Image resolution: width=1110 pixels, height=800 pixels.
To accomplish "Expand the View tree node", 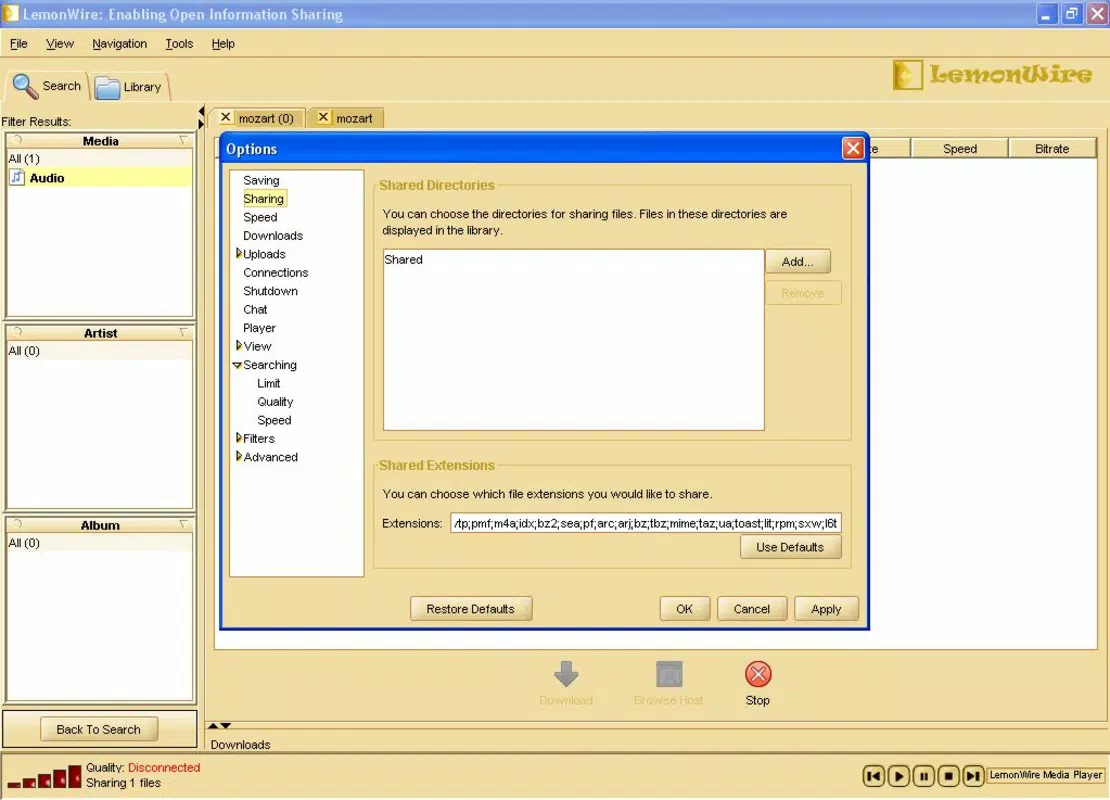I will 239,345.
